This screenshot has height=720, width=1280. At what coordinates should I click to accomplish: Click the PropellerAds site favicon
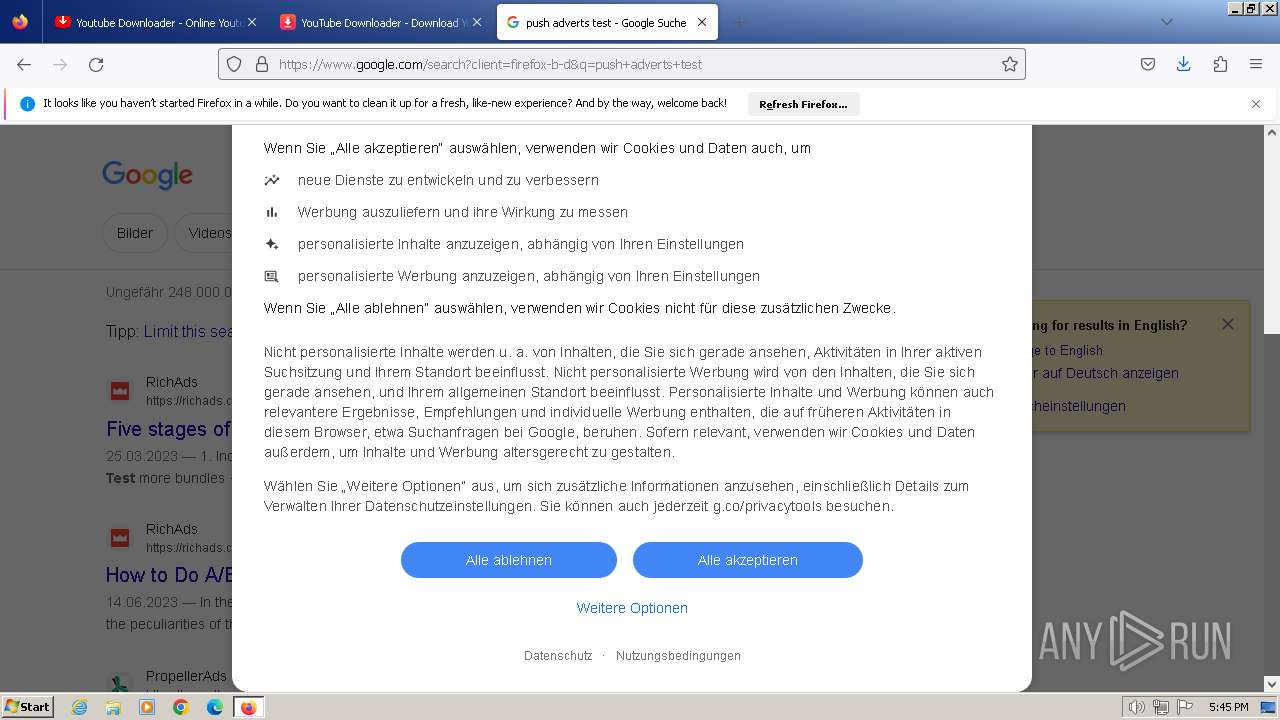coord(120,684)
